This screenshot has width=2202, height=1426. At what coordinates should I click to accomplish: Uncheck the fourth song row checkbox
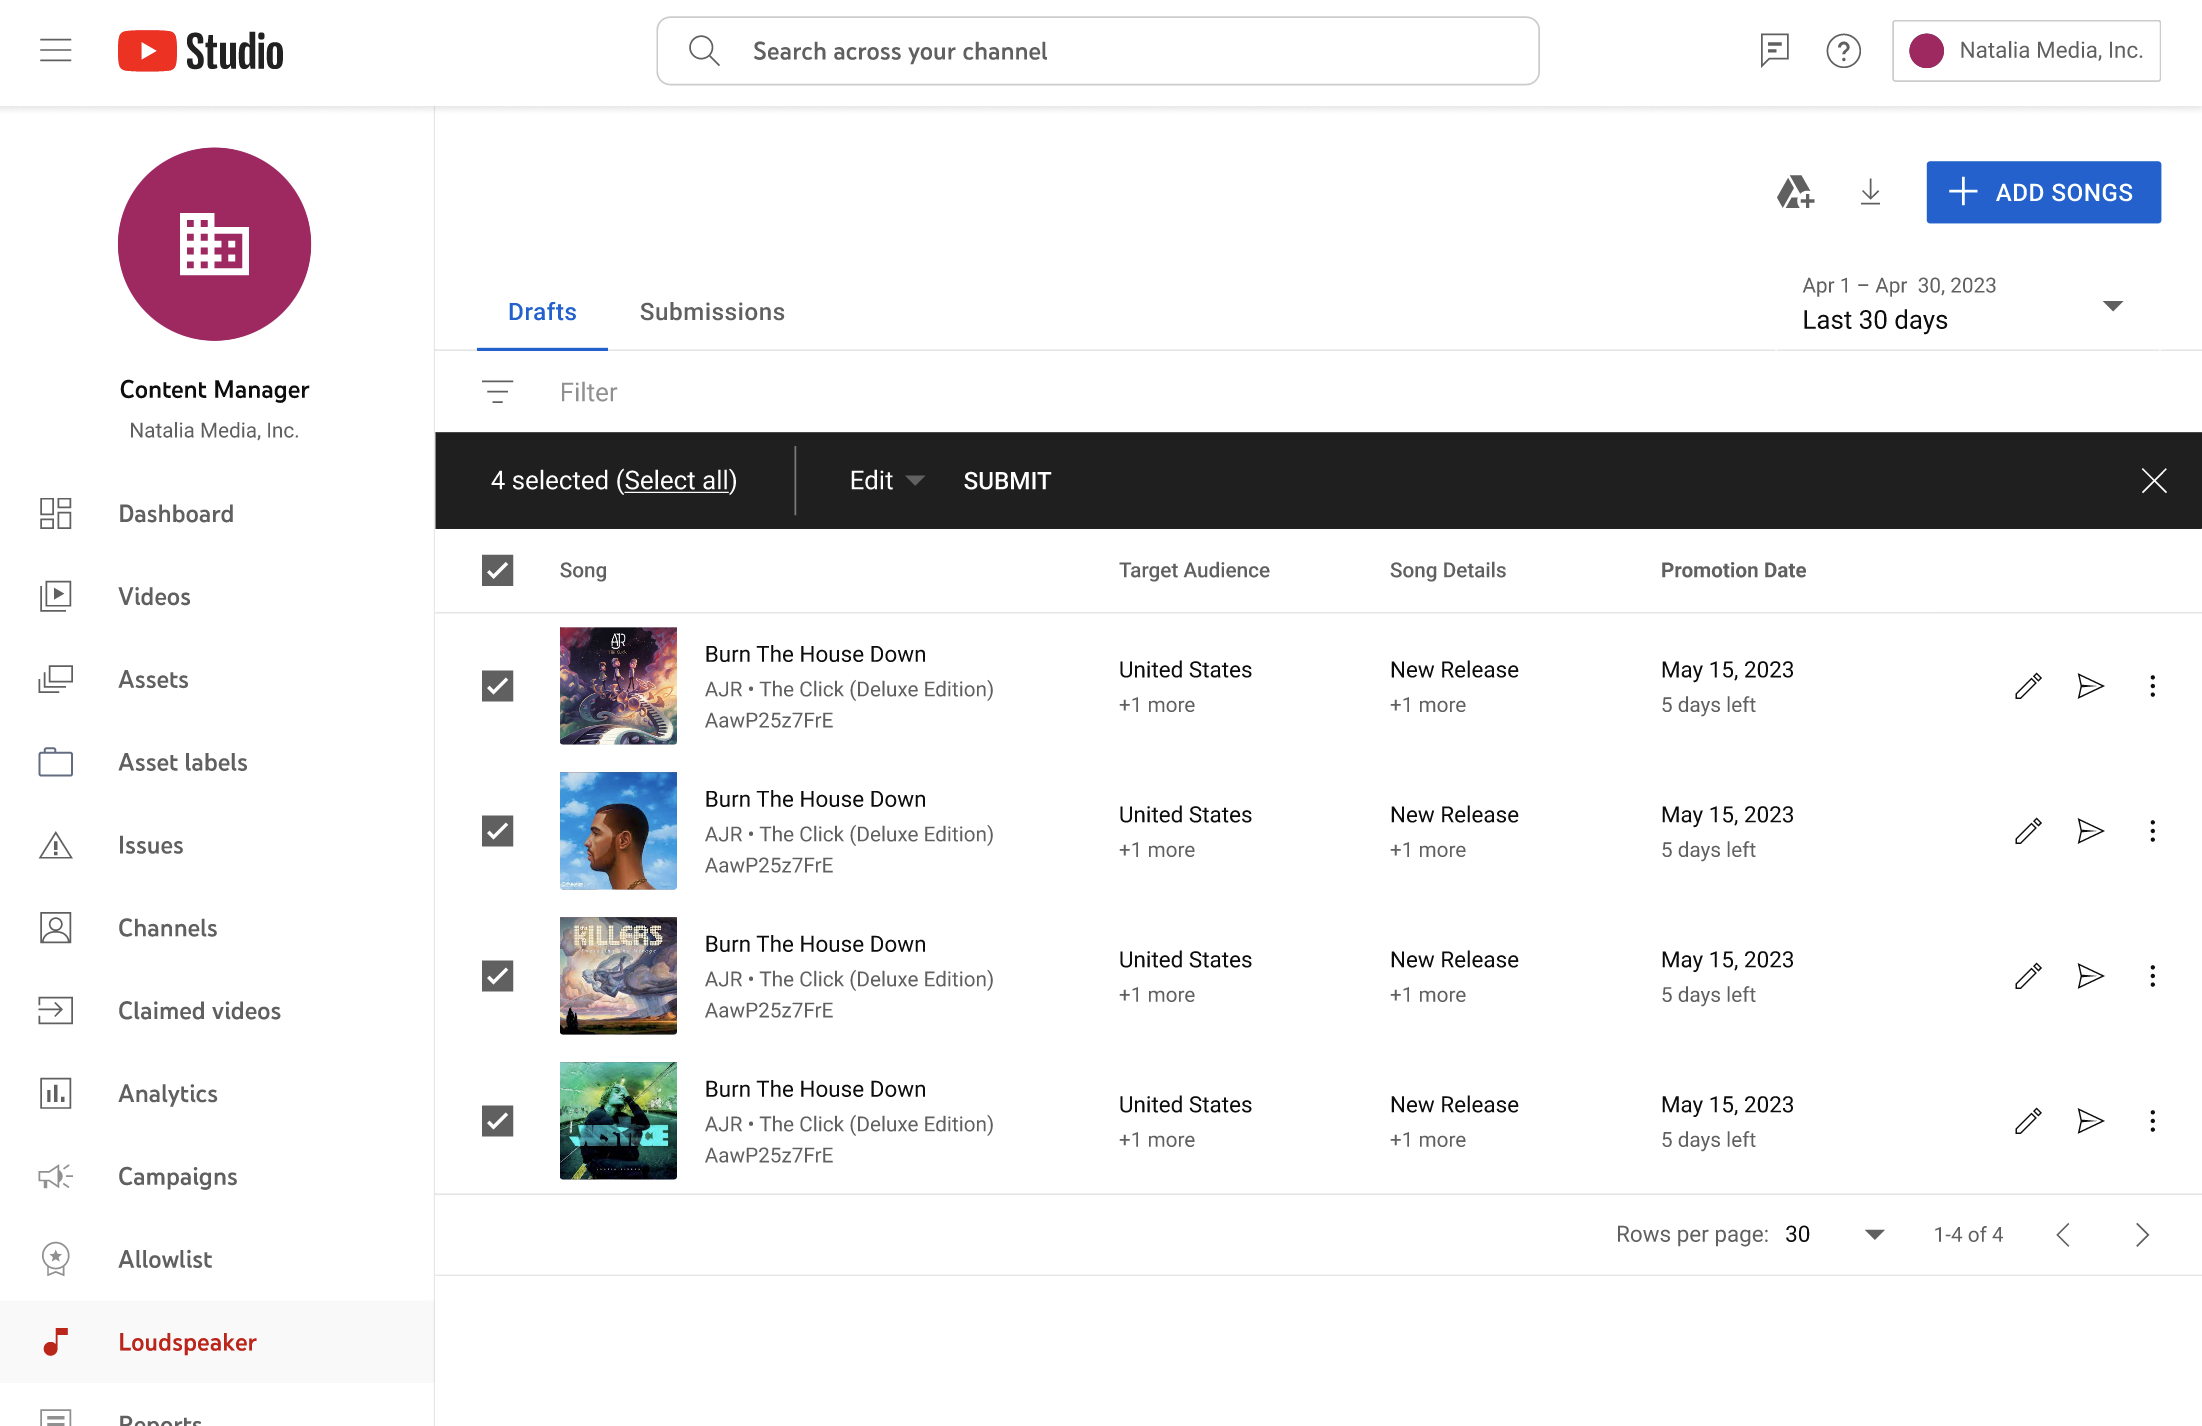point(497,1121)
